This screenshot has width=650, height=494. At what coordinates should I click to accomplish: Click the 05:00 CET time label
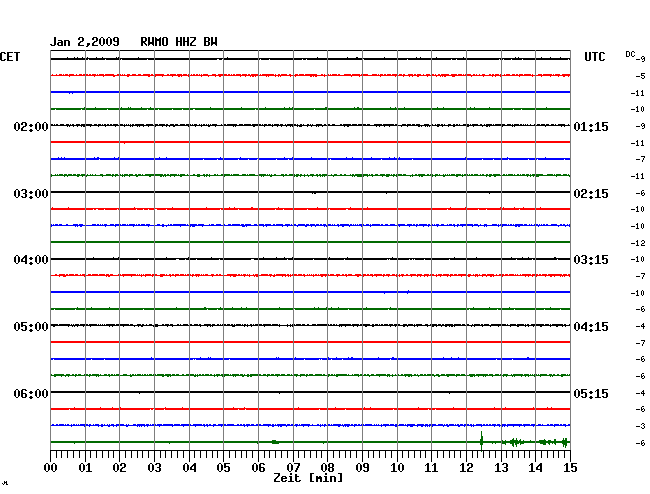(31, 327)
